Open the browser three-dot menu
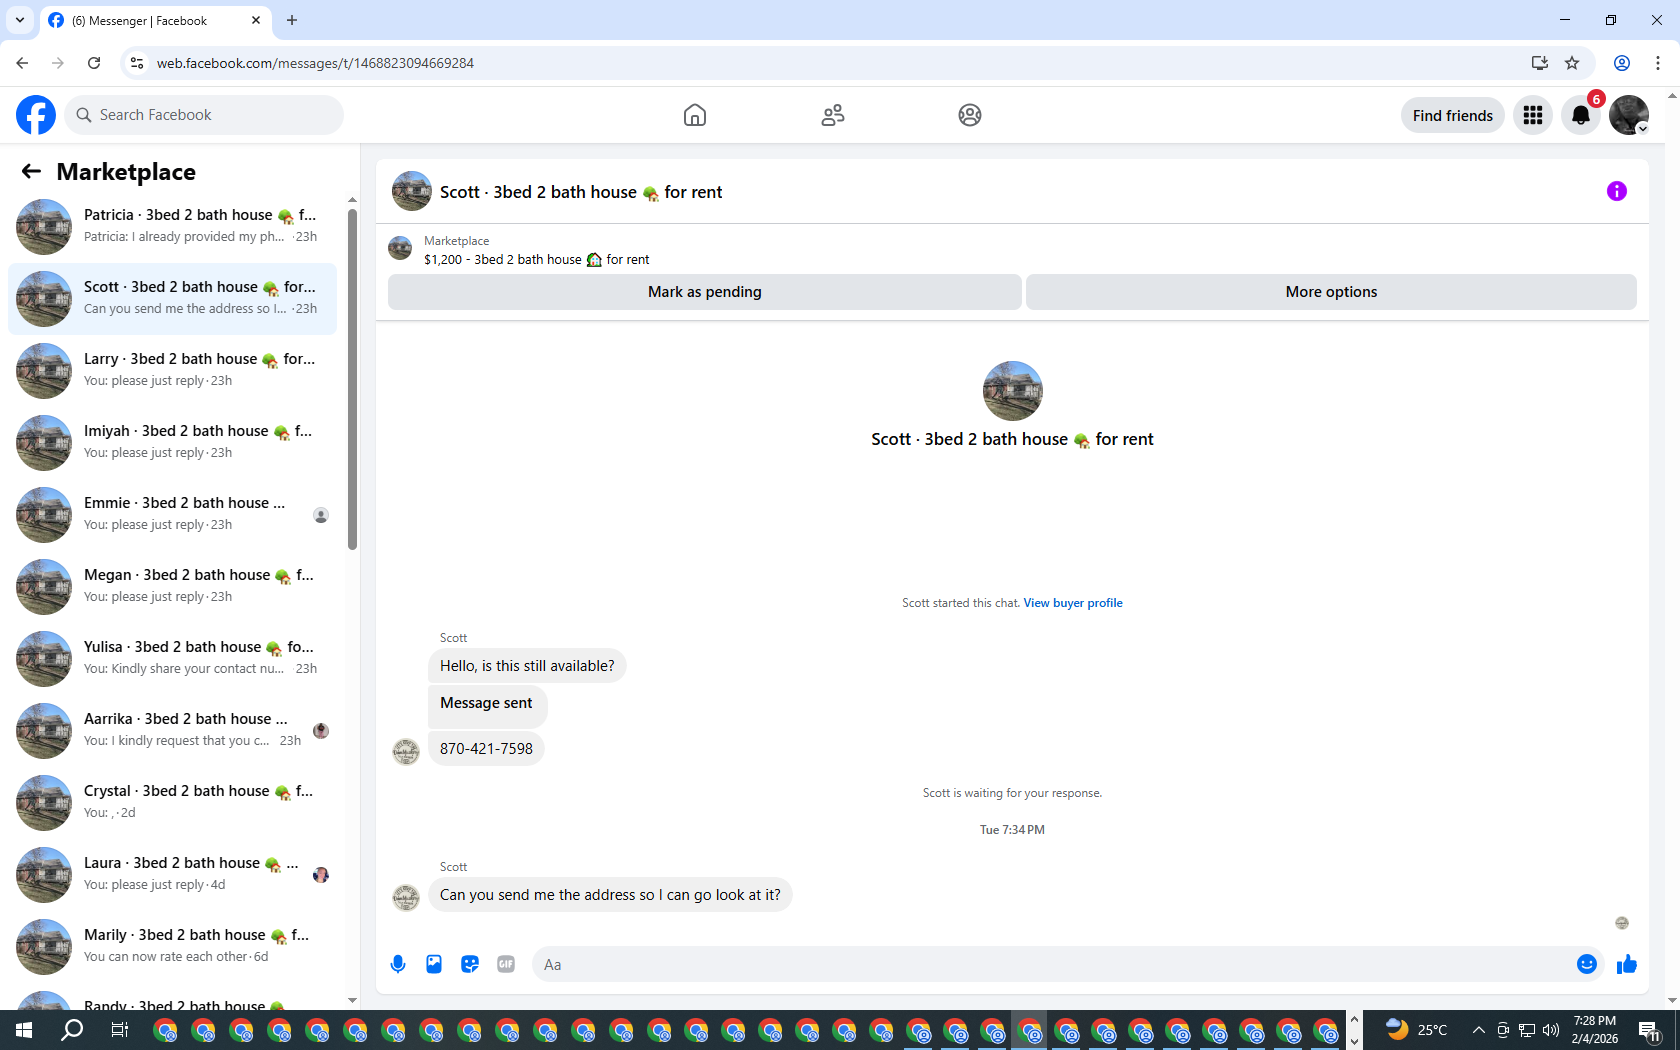This screenshot has height=1050, width=1680. [x=1658, y=63]
